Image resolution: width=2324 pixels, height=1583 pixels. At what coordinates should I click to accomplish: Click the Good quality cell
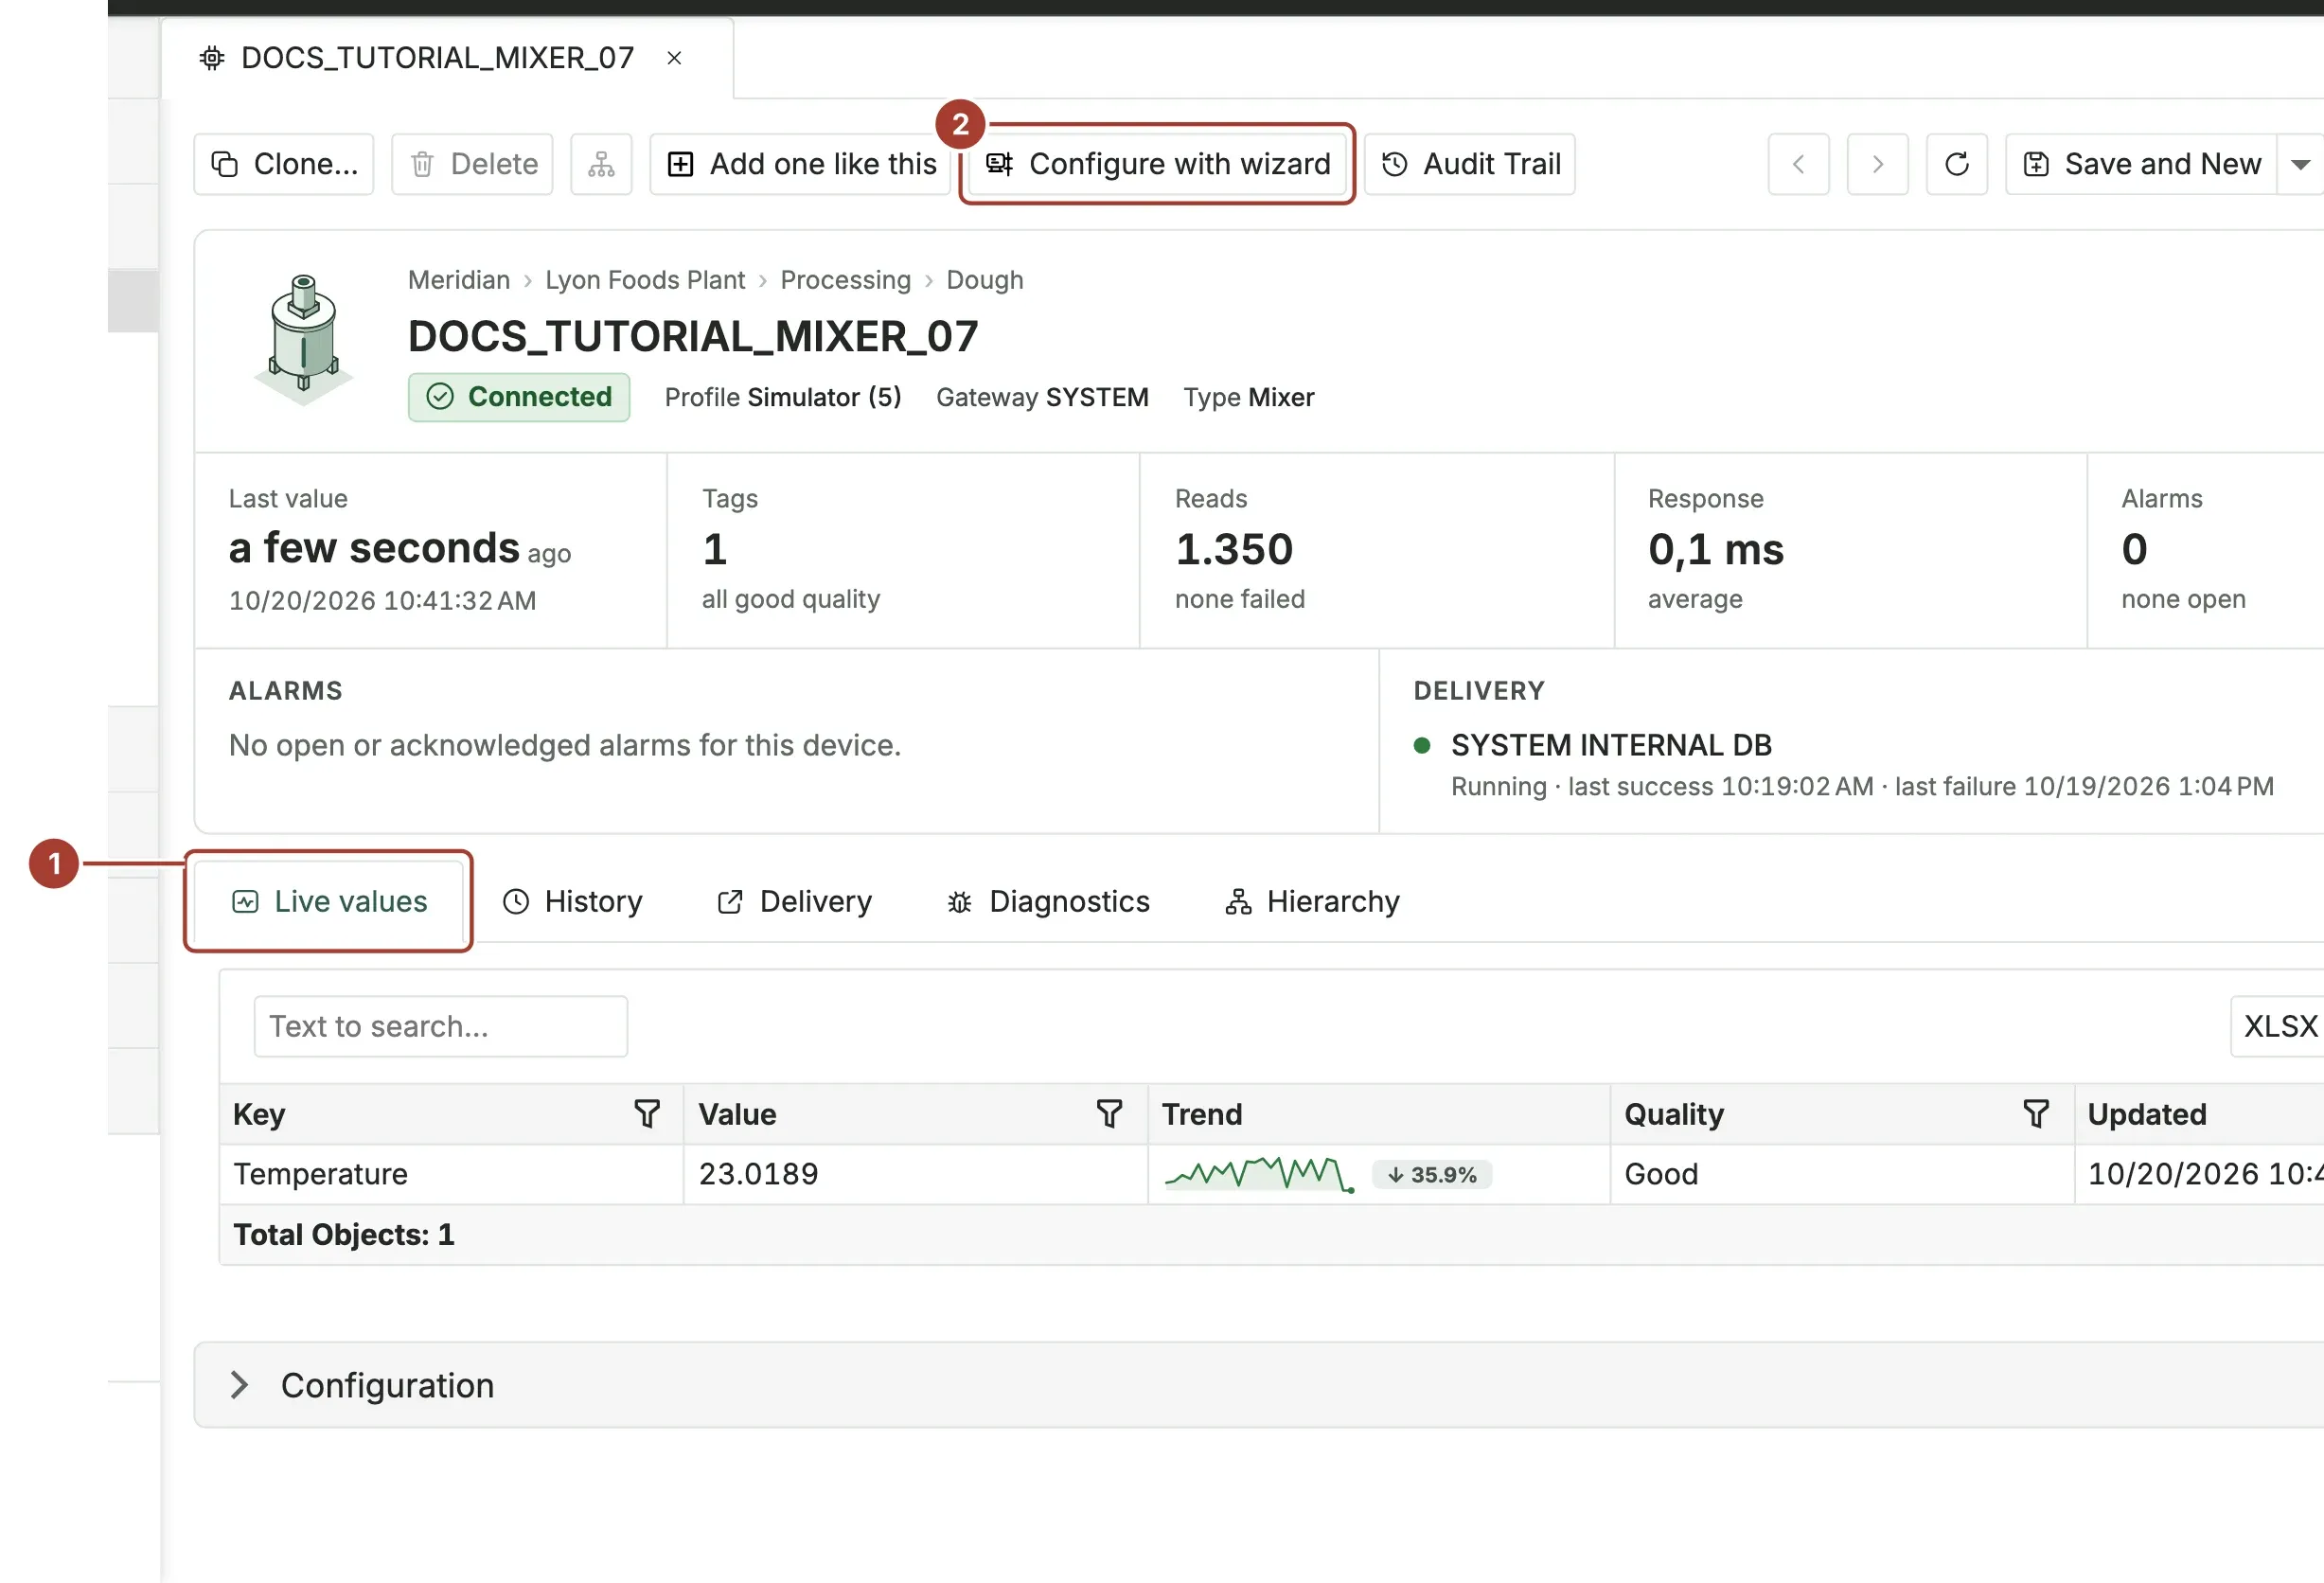1841,1174
